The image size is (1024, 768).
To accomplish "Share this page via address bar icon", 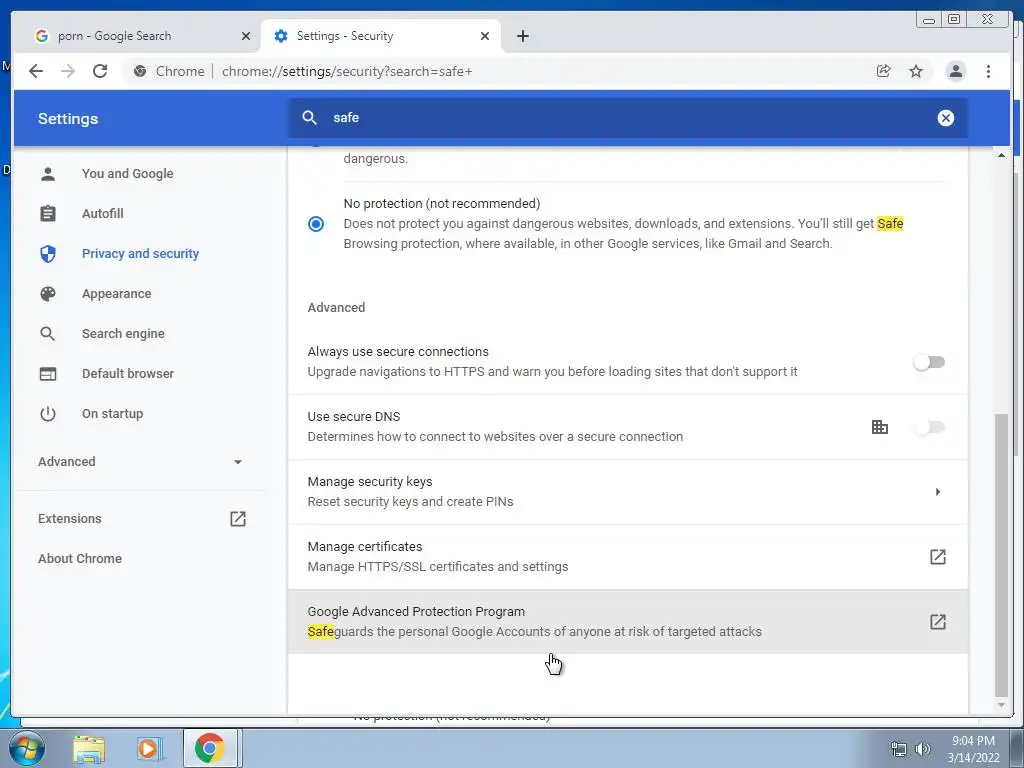I will pyautogui.click(x=884, y=71).
